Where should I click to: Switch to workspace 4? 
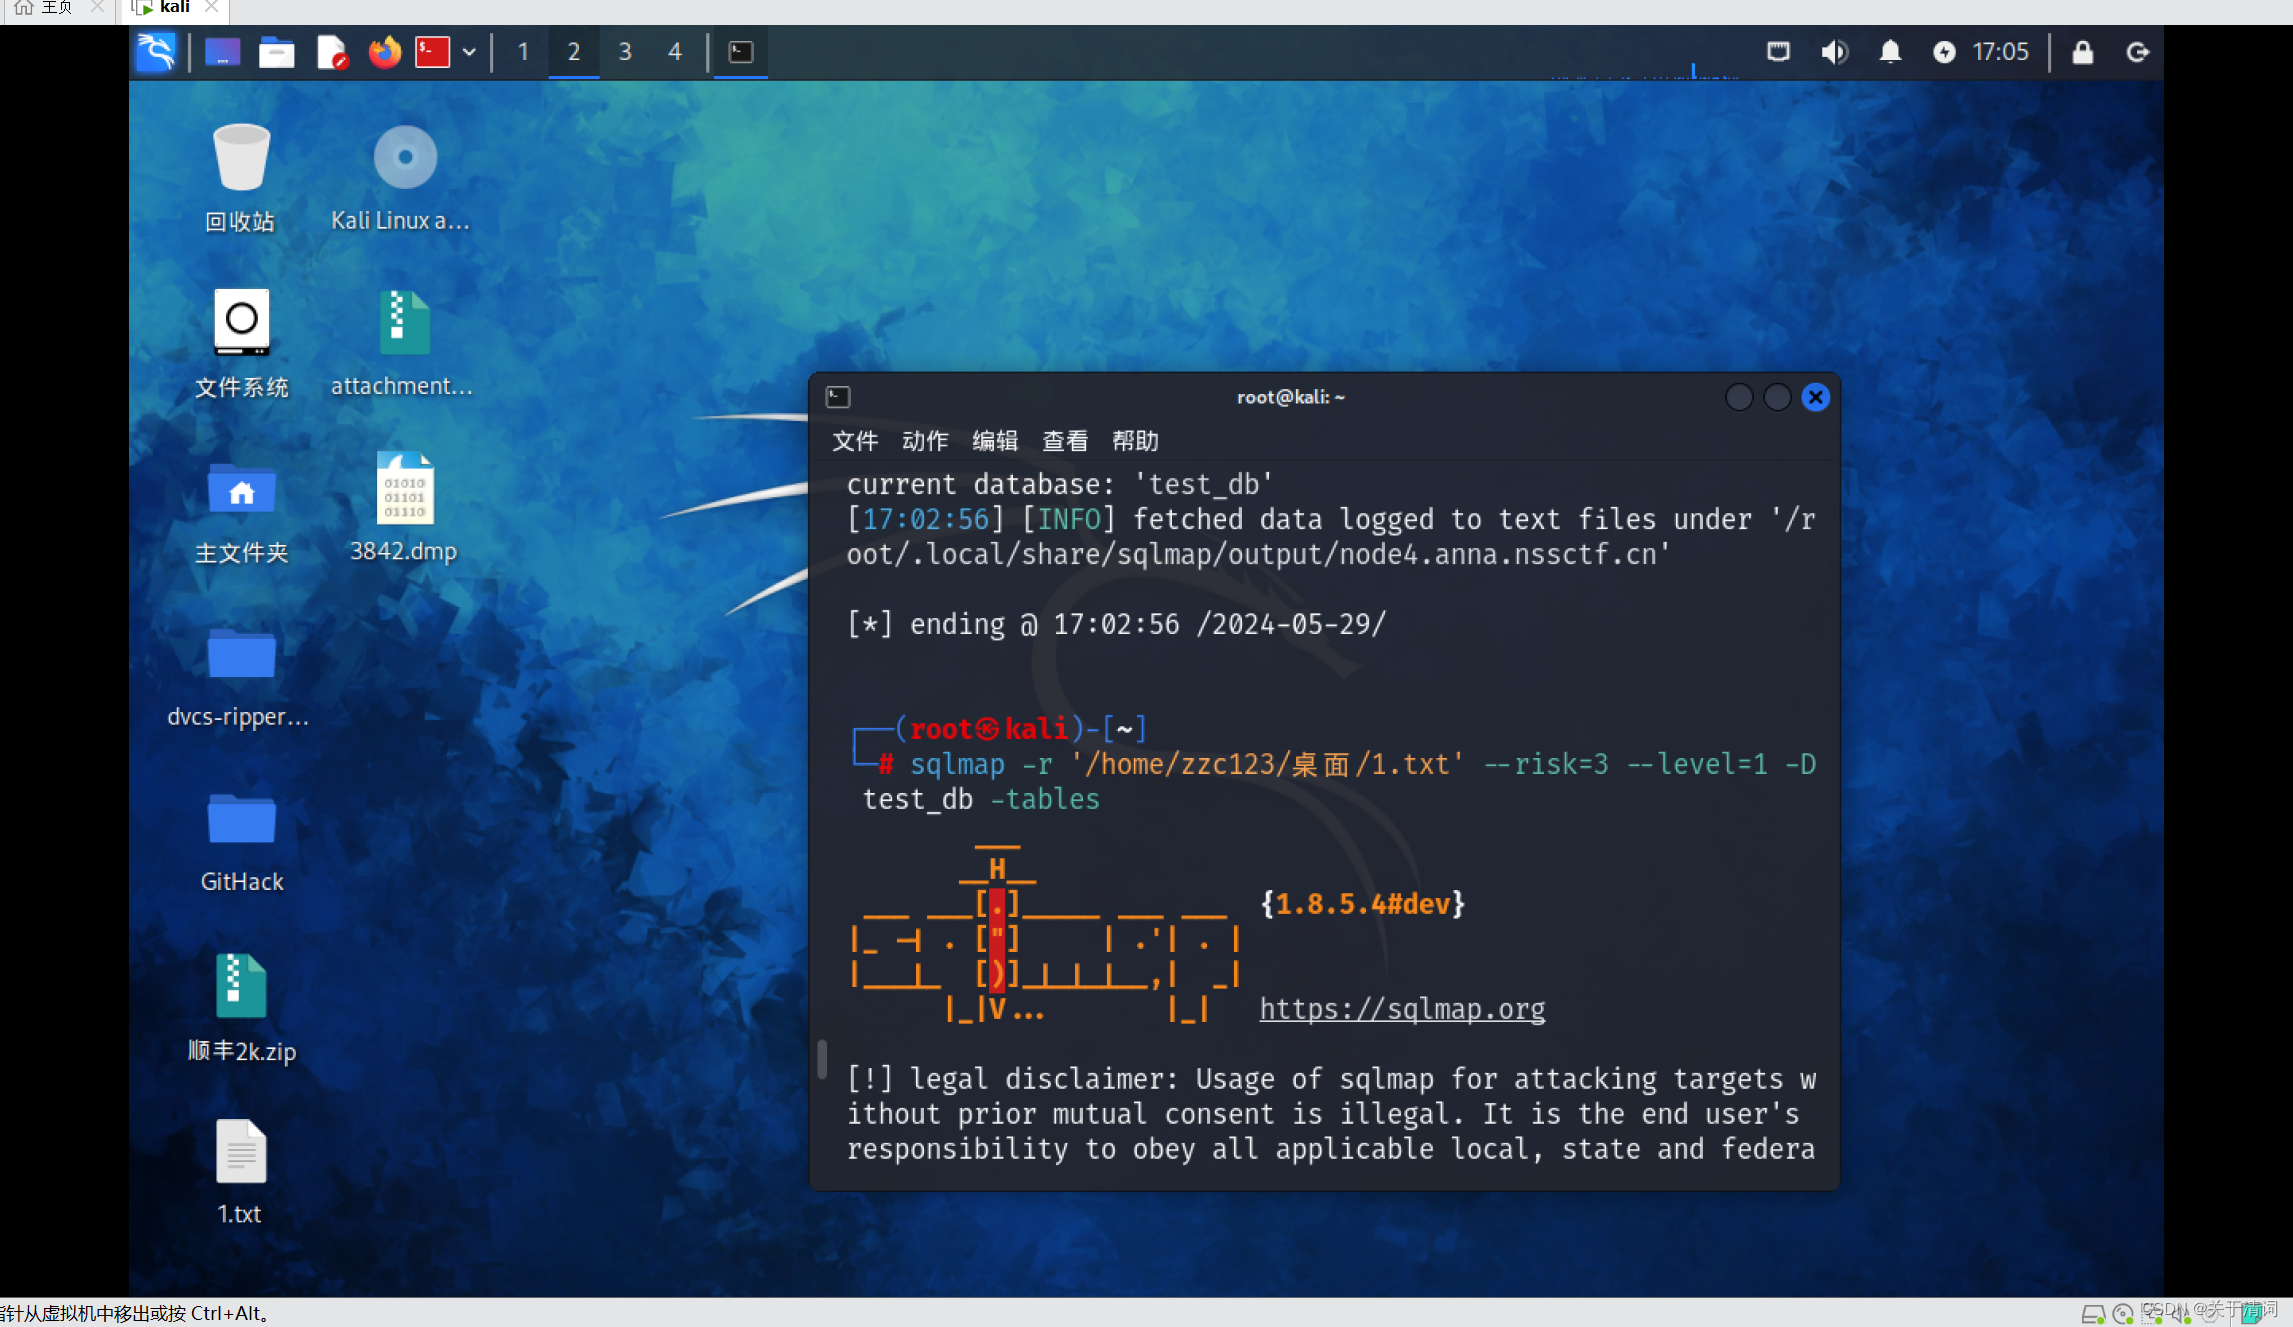675,52
